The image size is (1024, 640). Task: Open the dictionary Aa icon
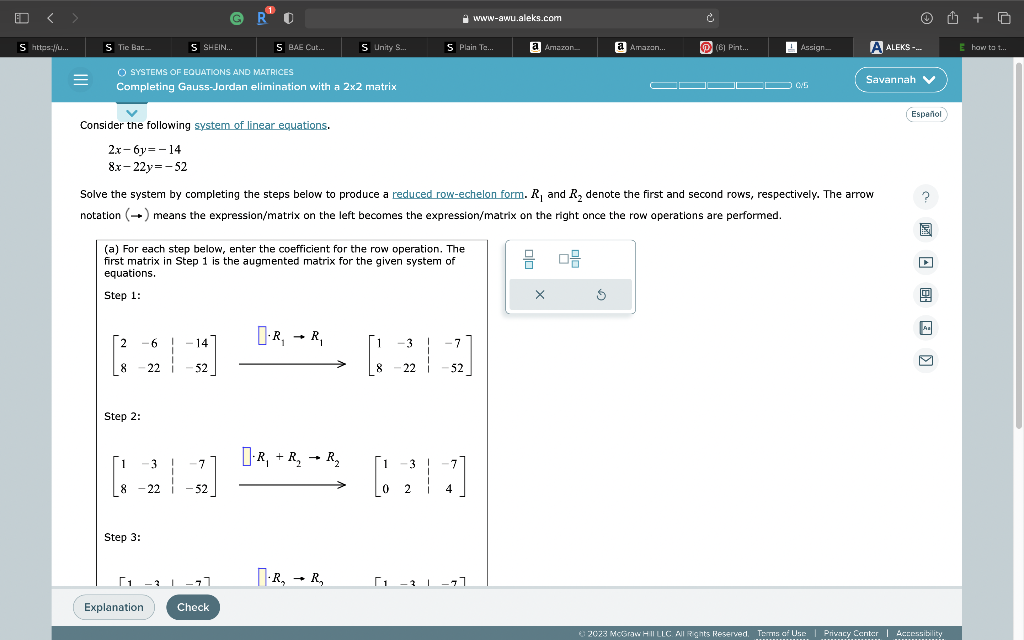pyautogui.click(x=925, y=326)
